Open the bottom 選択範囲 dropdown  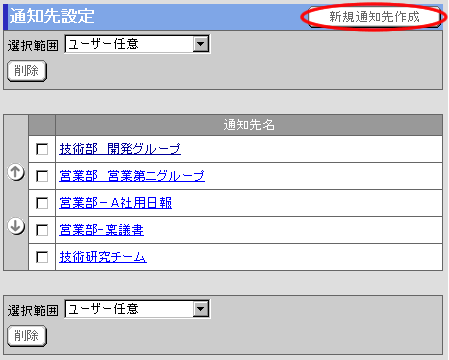tap(137, 309)
